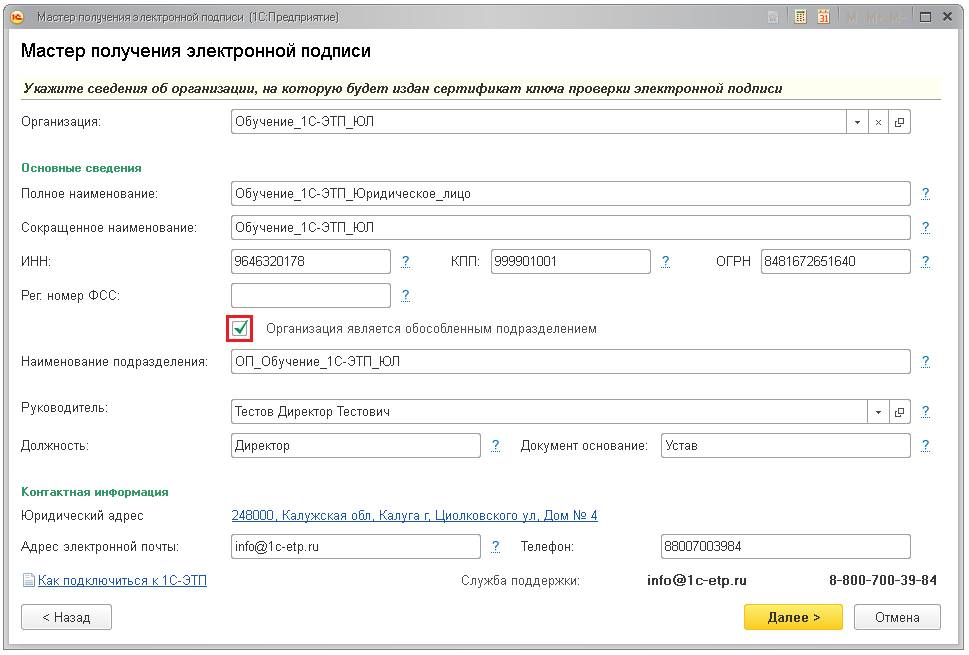Image resolution: width=969 pixels, height=655 pixels.
Task: Click into the КПП input field
Action: tap(571, 262)
